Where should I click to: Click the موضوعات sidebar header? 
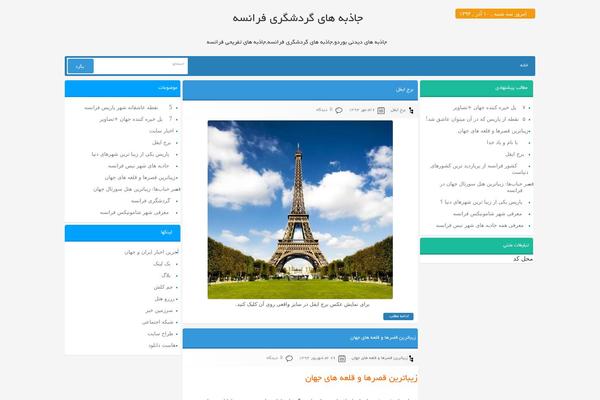pos(122,88)
